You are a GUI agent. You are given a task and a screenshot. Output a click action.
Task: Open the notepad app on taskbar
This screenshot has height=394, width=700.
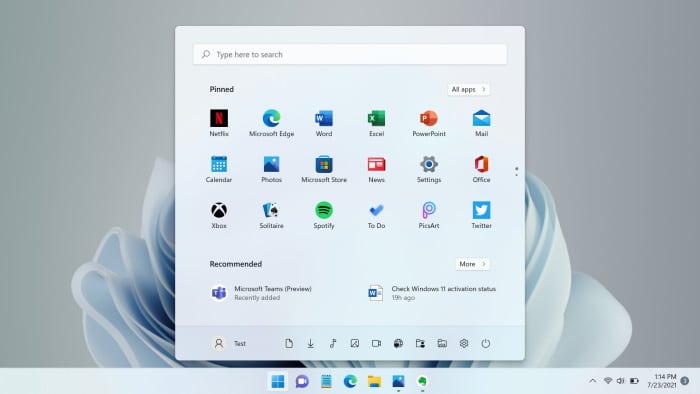(x=326, y=381)
